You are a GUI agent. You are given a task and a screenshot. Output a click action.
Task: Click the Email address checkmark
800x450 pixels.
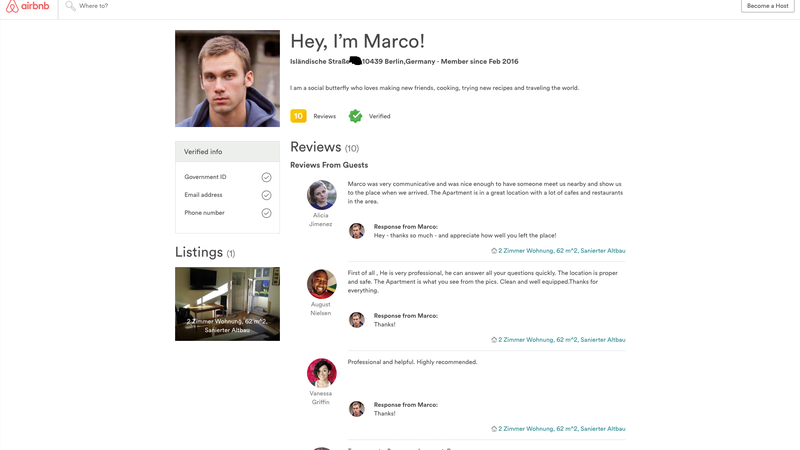click(266, 195)
